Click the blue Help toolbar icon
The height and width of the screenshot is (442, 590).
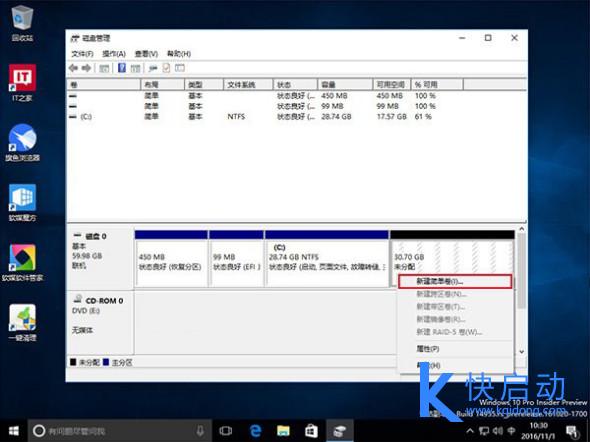pos(122,68)
